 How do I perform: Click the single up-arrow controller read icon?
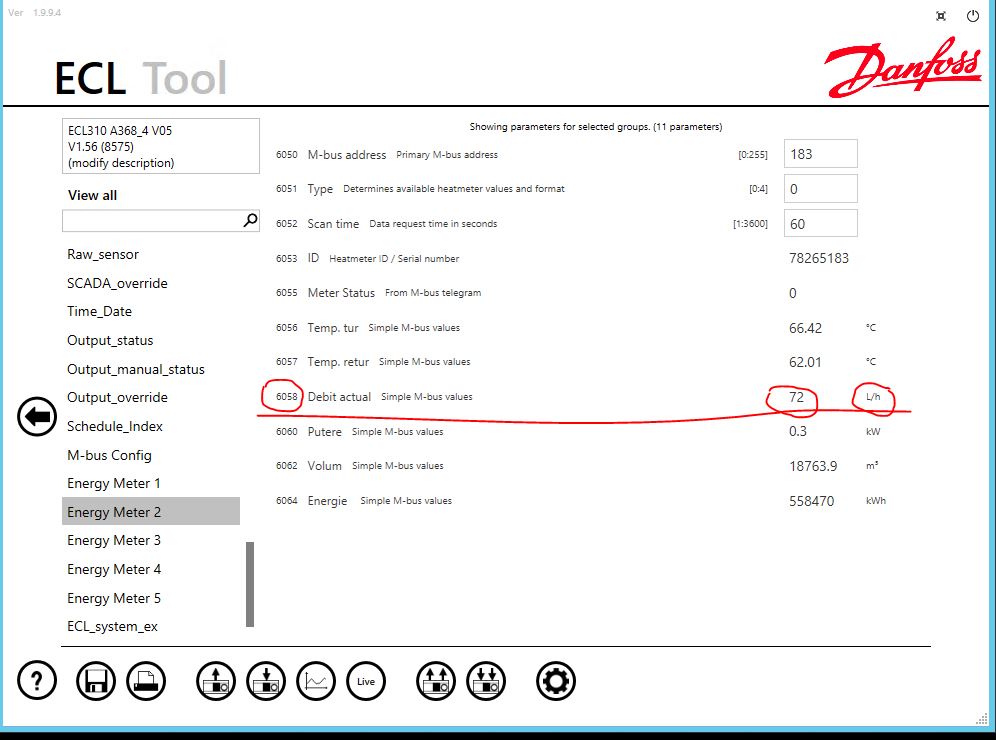216,681
